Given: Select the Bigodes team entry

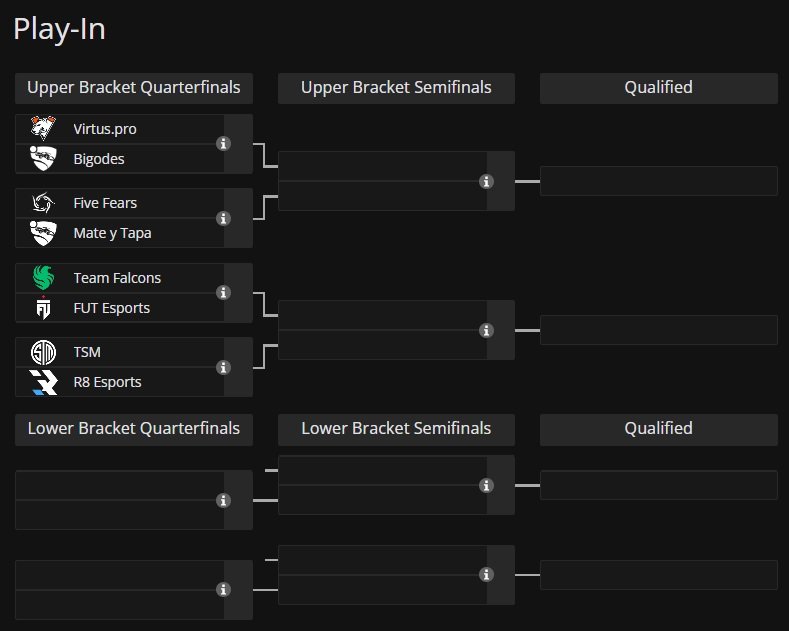Looking at the screenshot, I should tap(120, 159).
